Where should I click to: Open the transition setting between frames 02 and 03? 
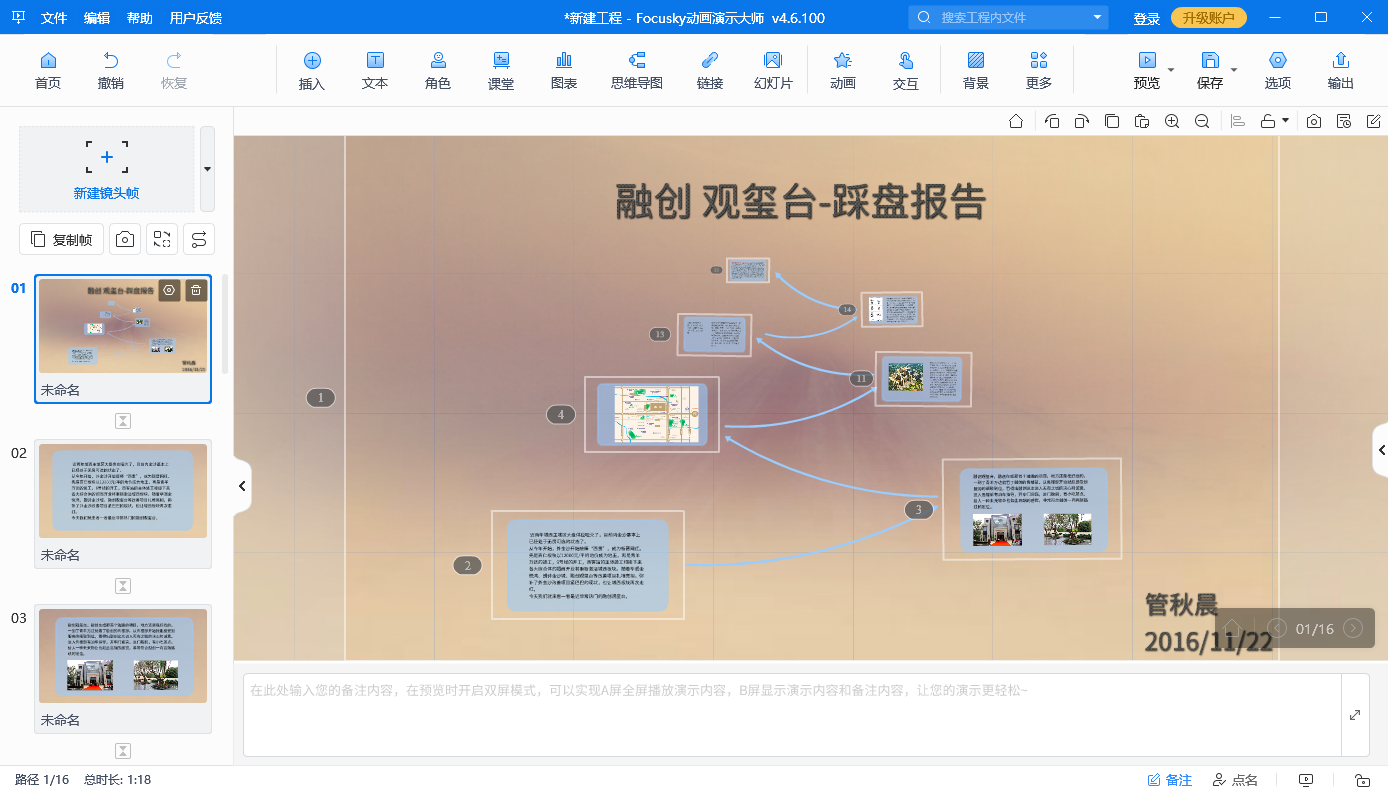click(123, 586)
